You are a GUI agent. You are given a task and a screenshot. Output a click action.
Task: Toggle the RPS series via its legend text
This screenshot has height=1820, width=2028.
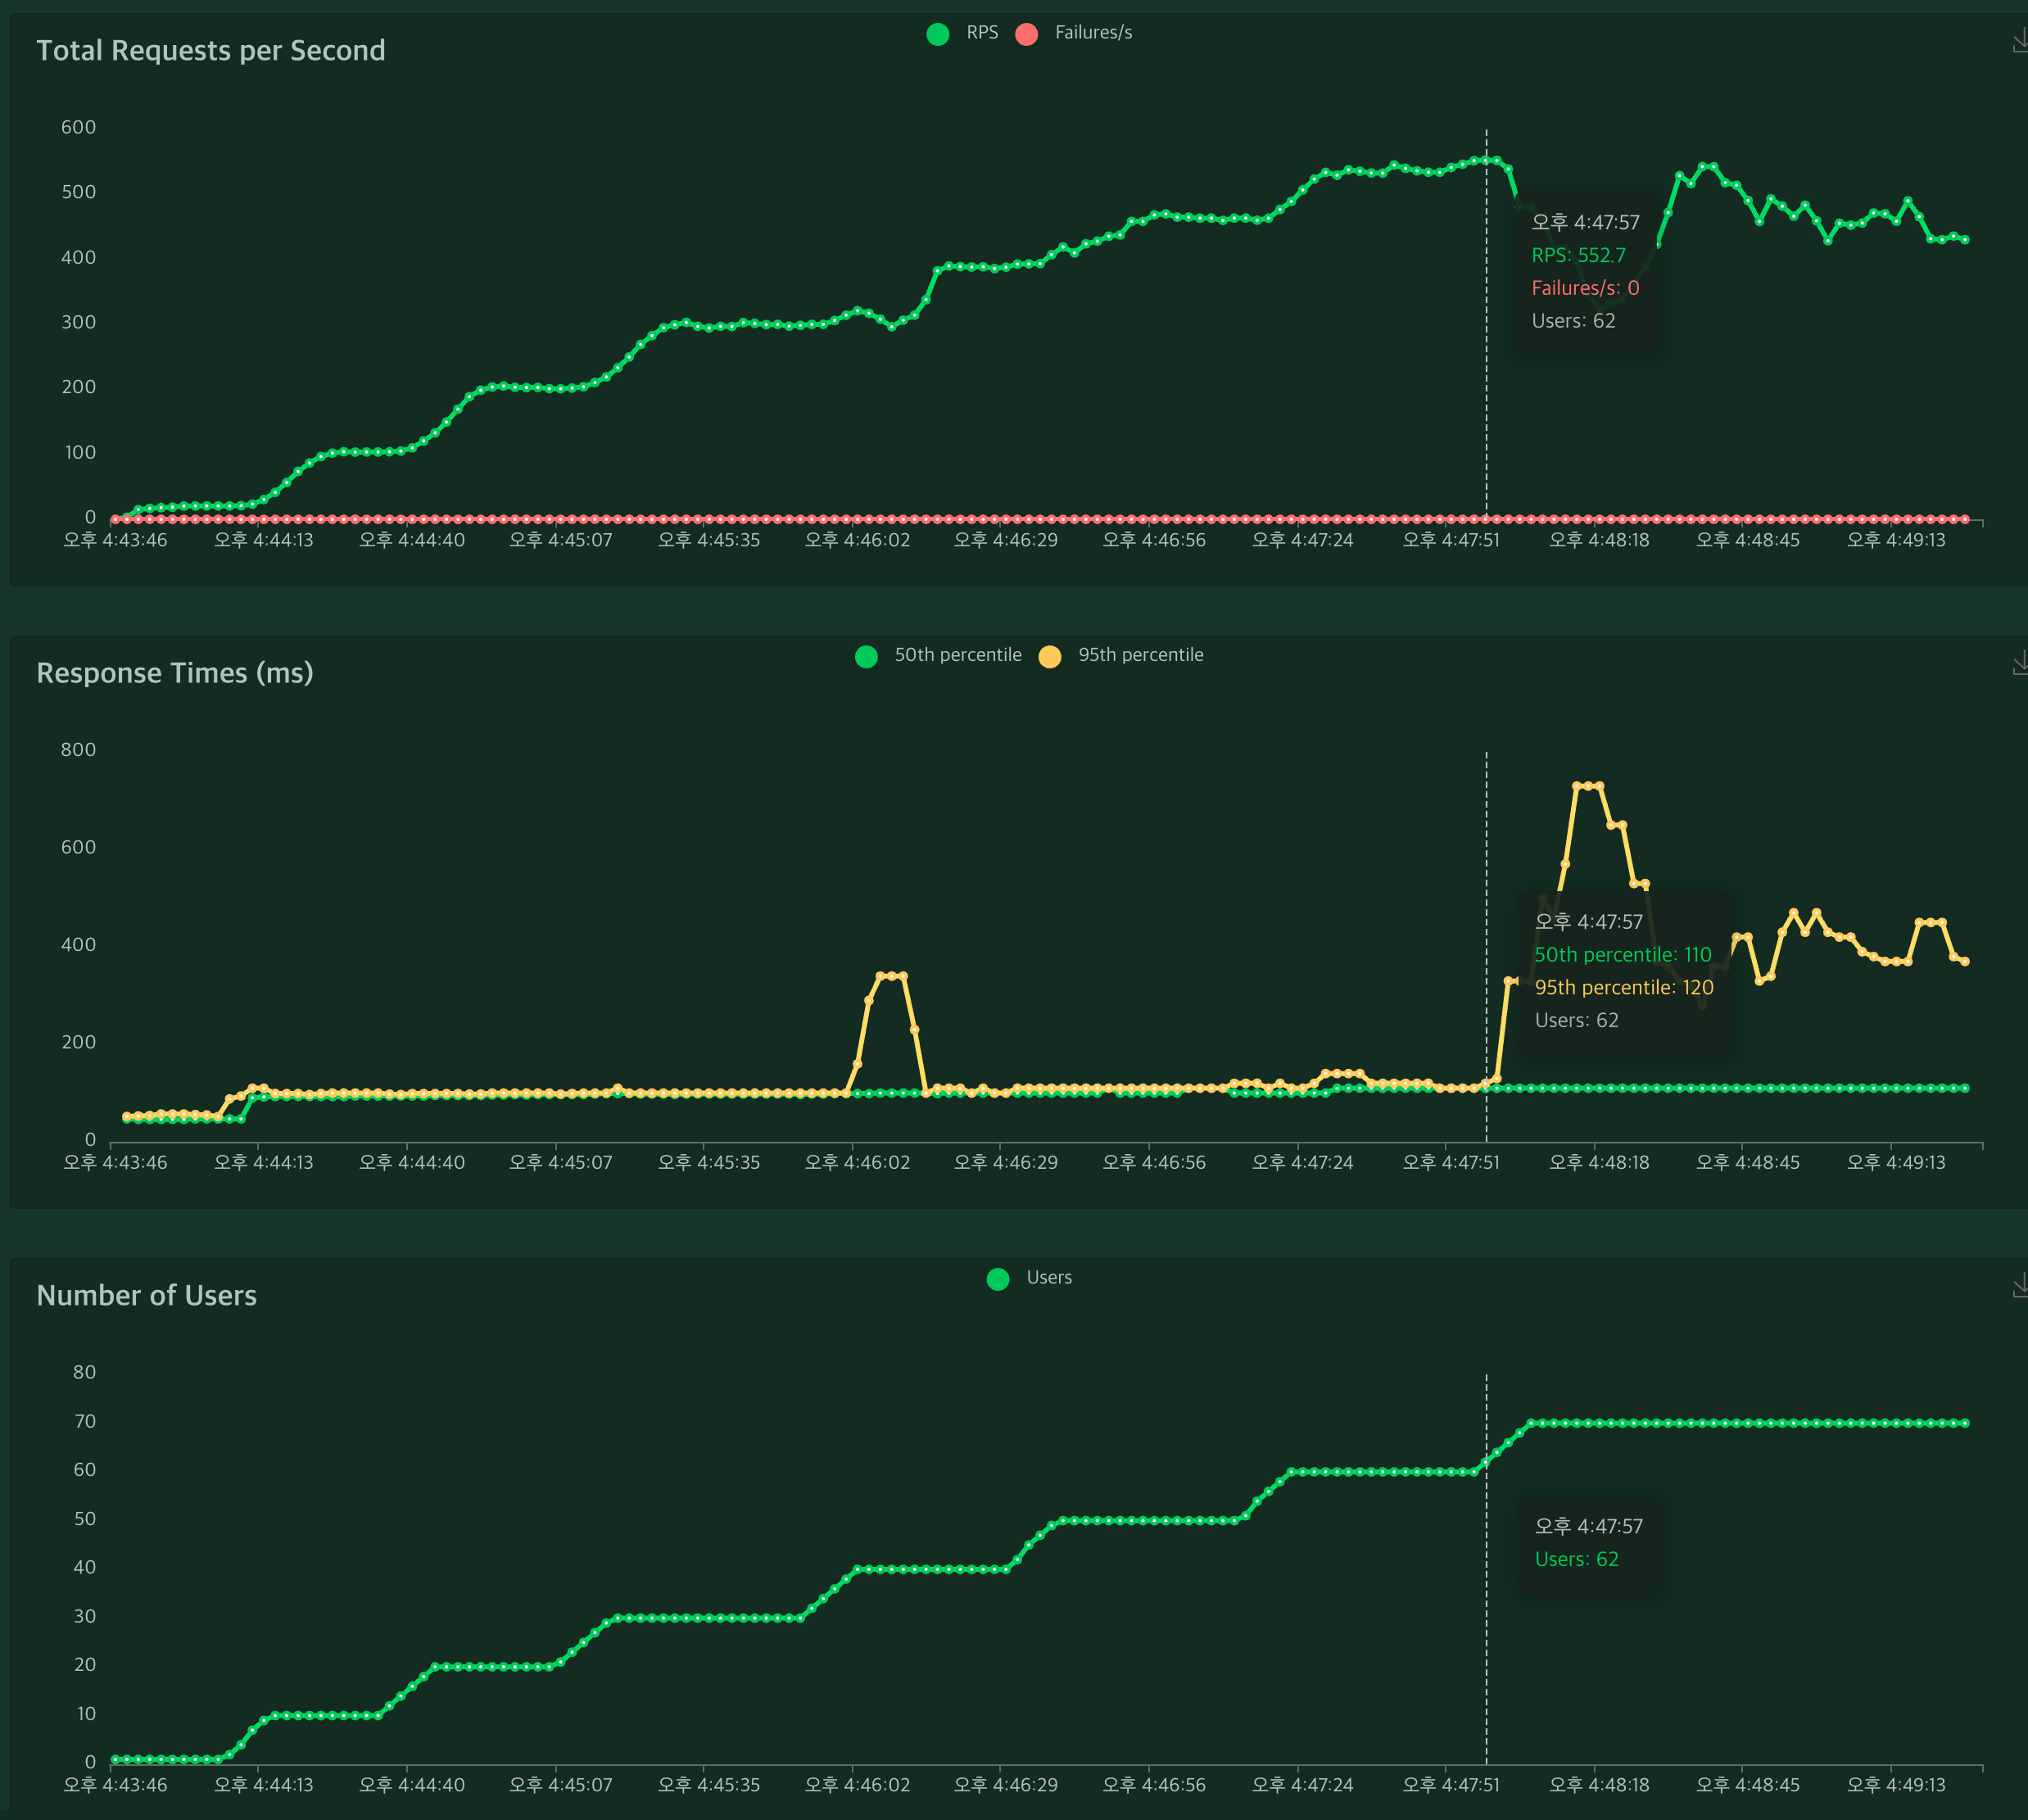tap(982, 33)
